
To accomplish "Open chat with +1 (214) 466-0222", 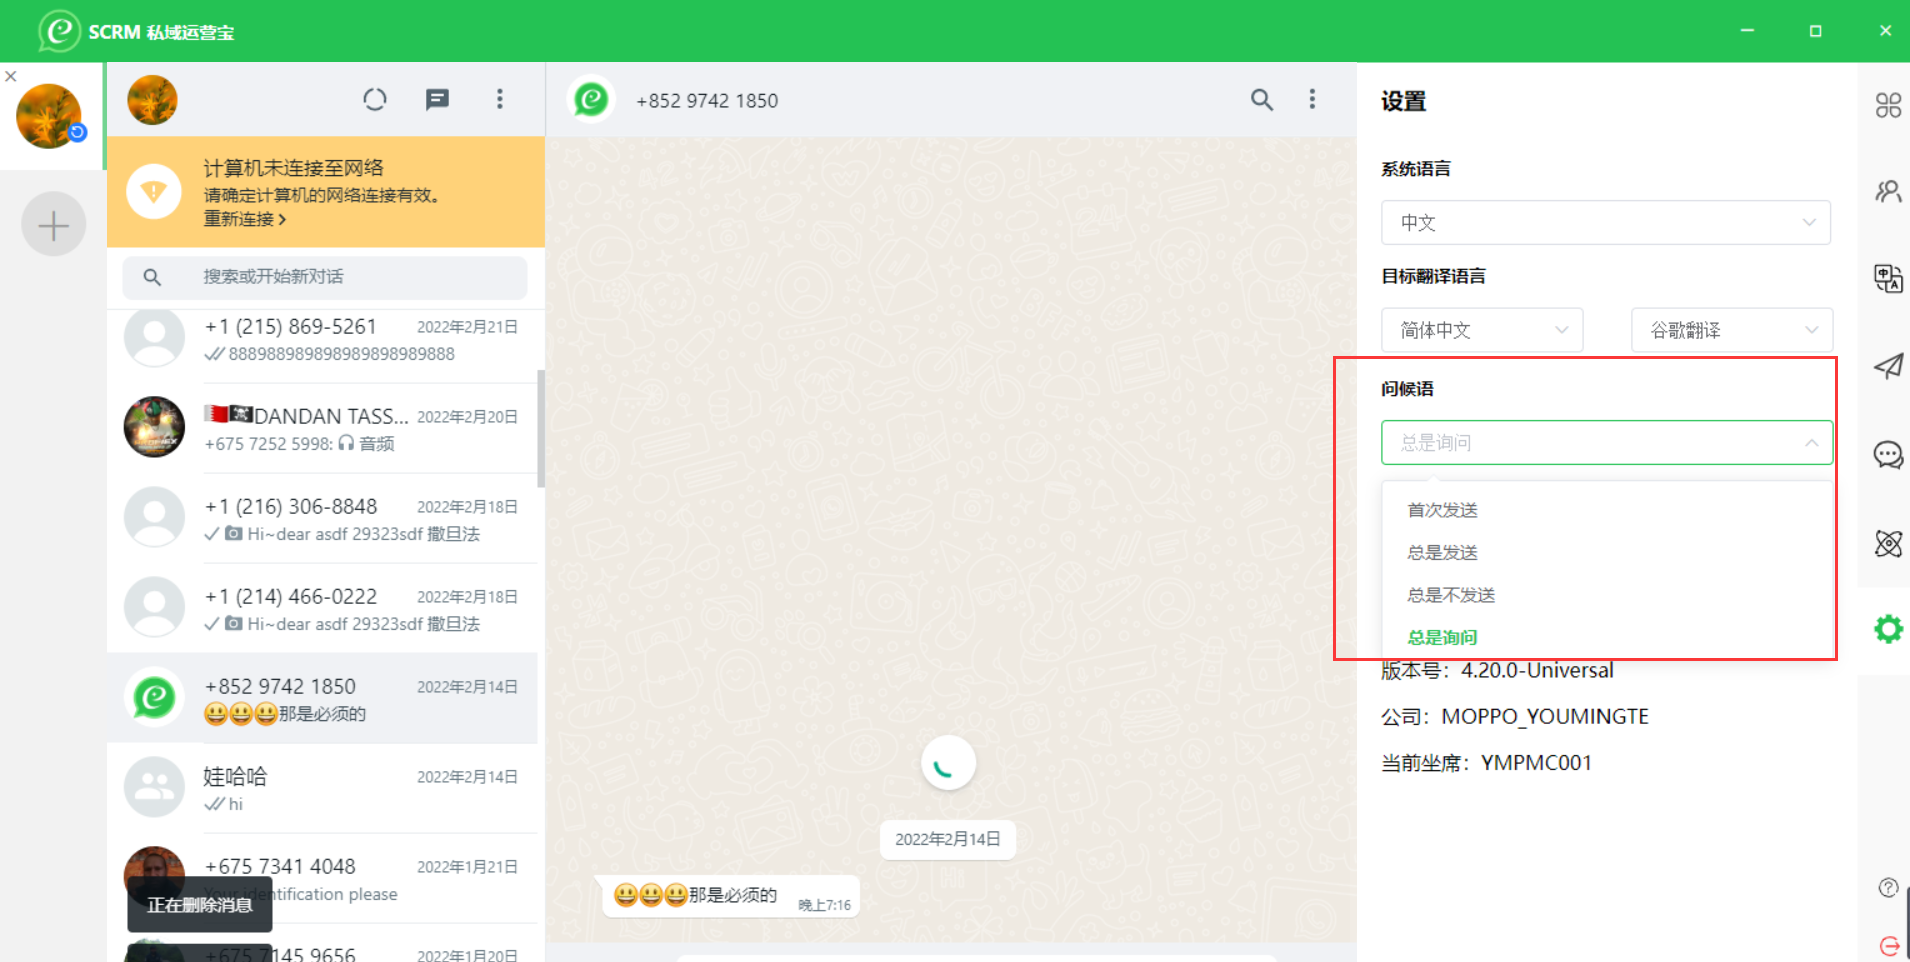I will (322, 609).
